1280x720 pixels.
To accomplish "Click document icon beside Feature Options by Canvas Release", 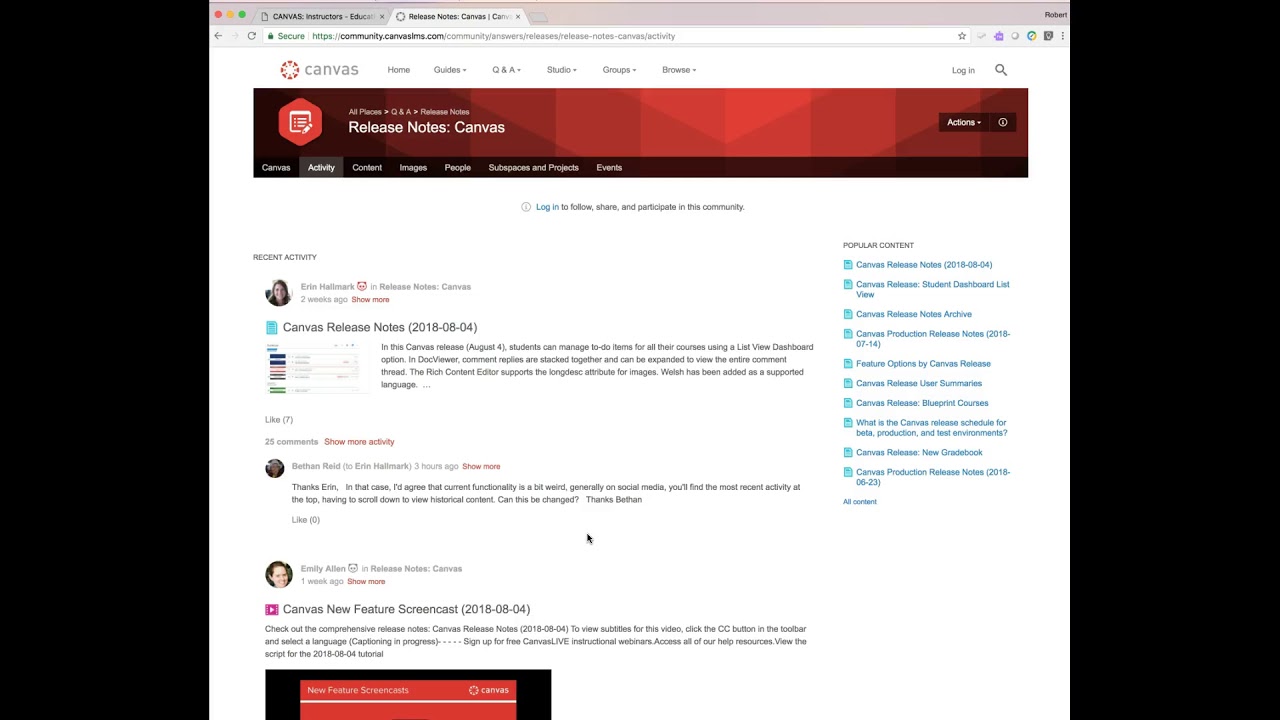I will (848, 364).
